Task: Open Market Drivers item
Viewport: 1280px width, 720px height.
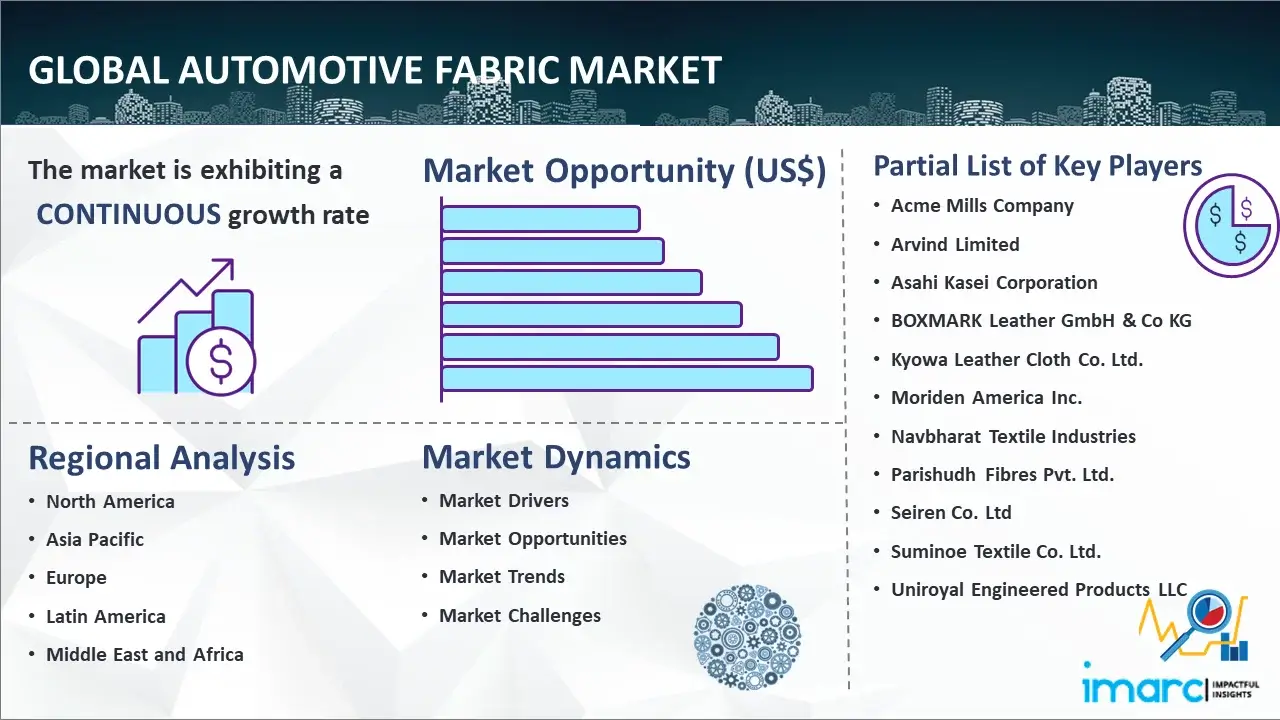Action: pyautogui.click(x=504, y=501)
